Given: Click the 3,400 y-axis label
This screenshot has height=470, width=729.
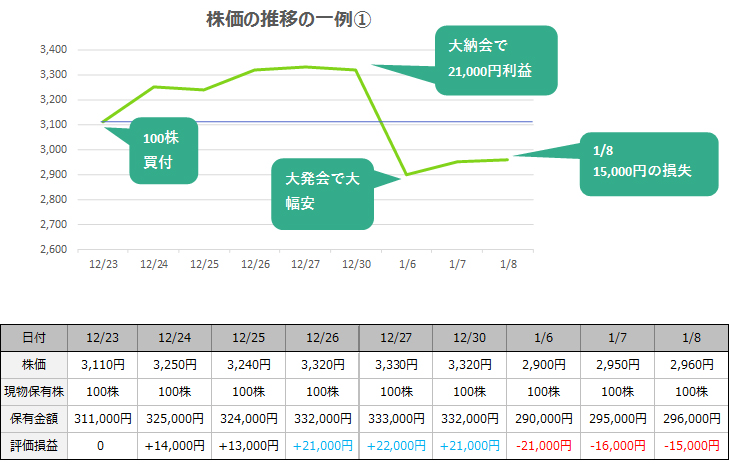Looking at the screenshot, I should point(53,49).
